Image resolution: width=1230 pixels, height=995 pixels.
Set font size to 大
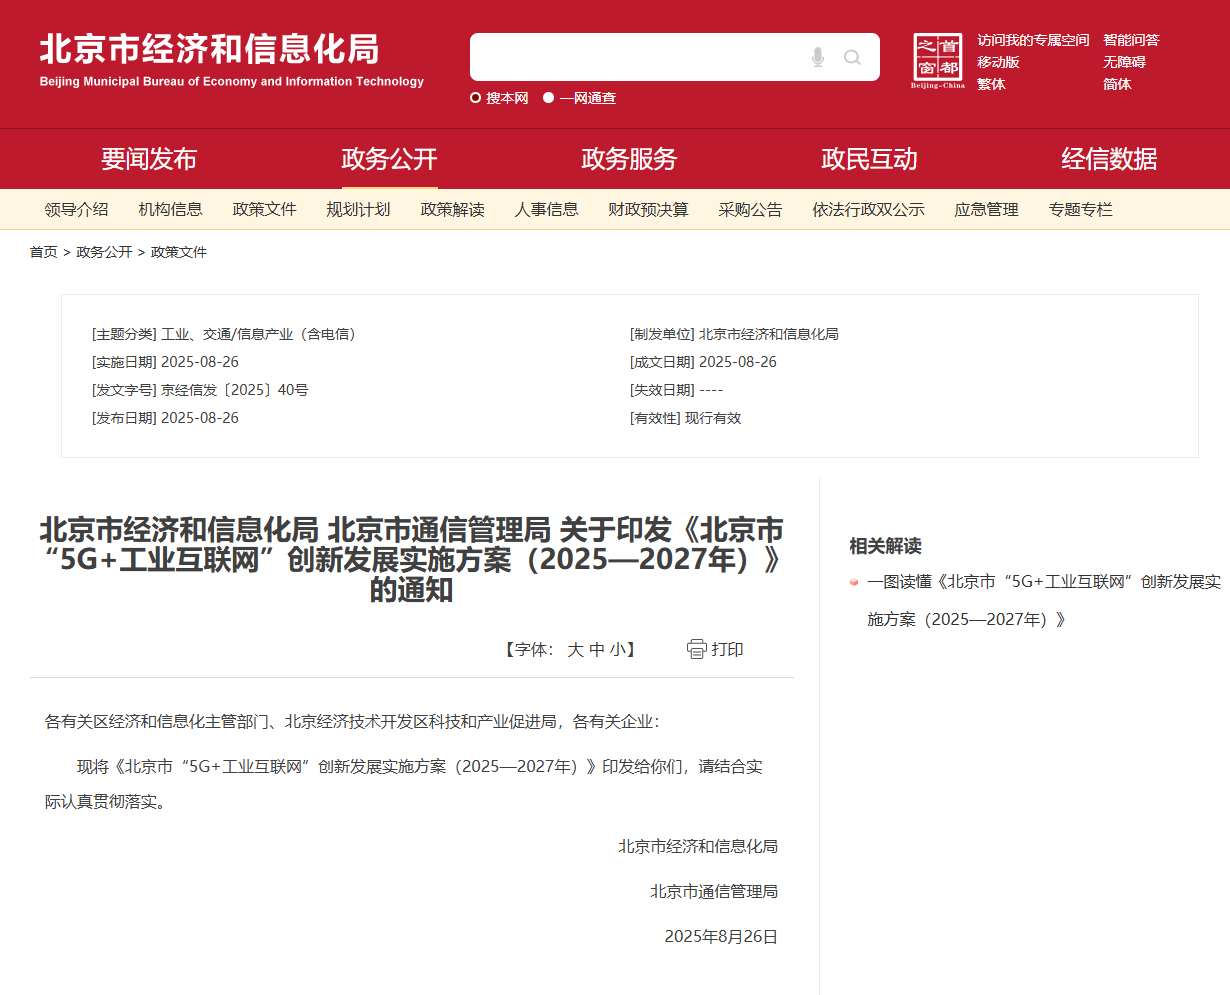pyautogui.click(x=575, y=650)
